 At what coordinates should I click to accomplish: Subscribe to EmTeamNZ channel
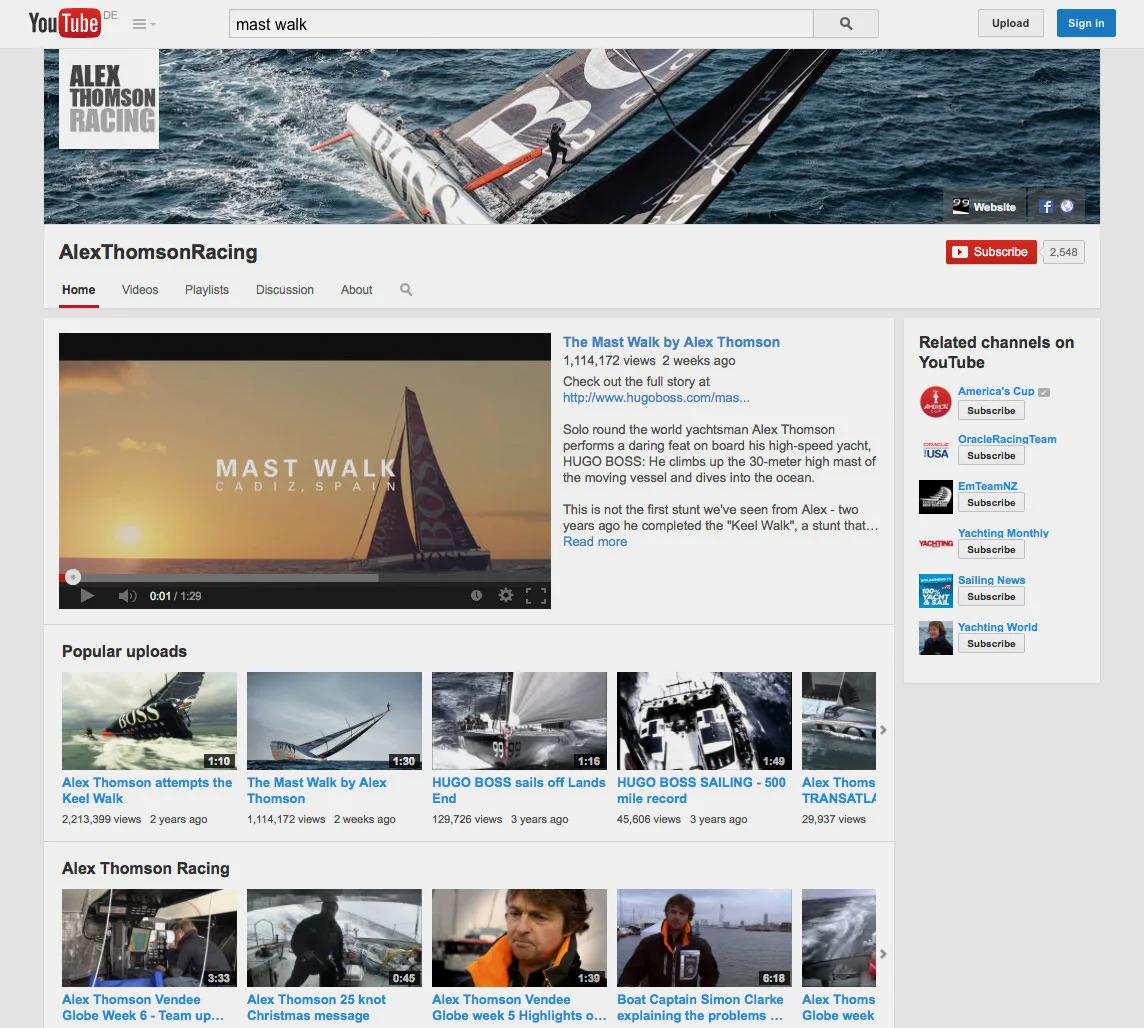(x=991, y=503)
